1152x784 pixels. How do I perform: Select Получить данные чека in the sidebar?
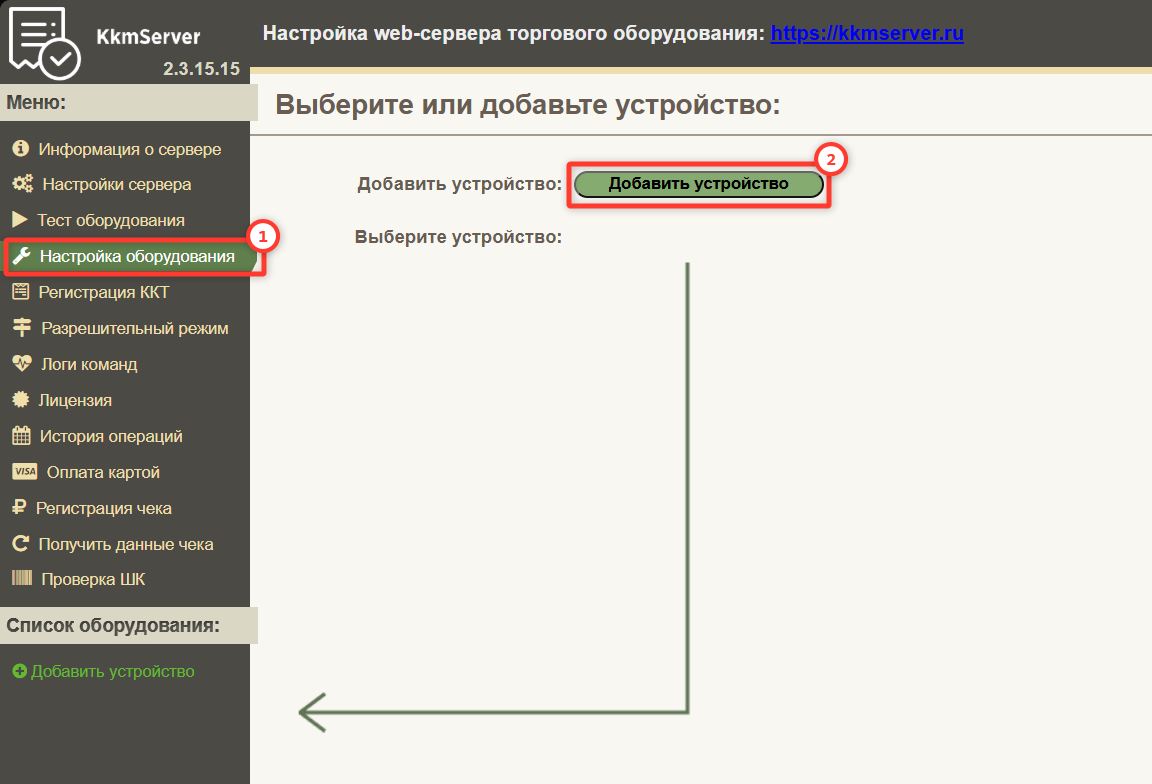coord(126,544)
